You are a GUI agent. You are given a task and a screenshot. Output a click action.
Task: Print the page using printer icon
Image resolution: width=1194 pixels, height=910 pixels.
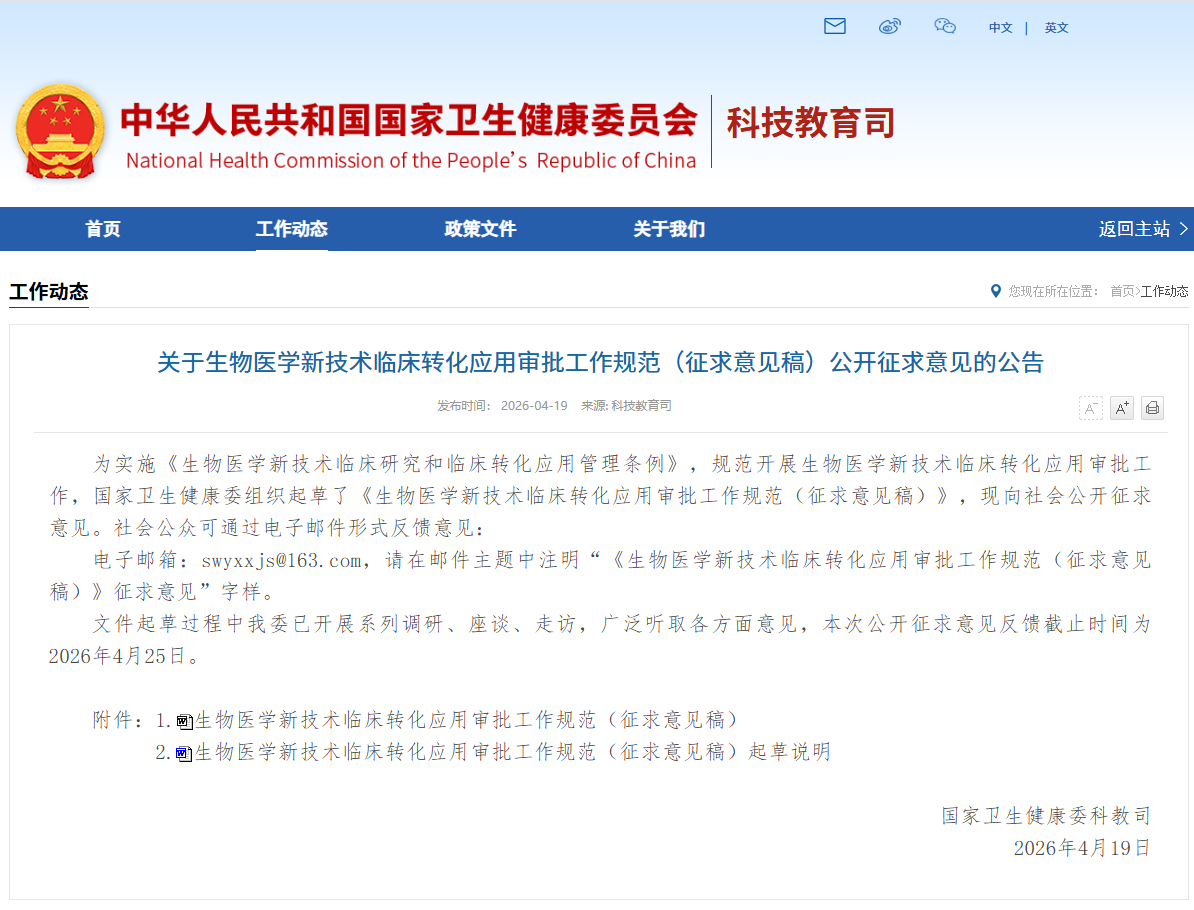coord(1152,408)
